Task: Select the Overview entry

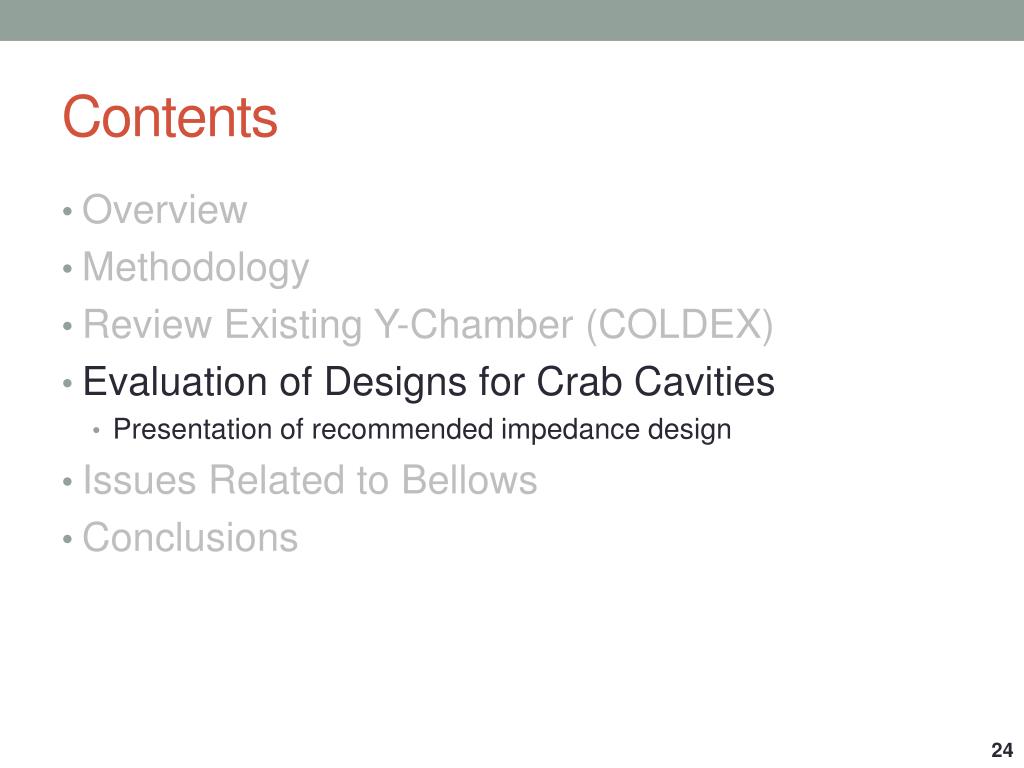Action: coord(165,210)
